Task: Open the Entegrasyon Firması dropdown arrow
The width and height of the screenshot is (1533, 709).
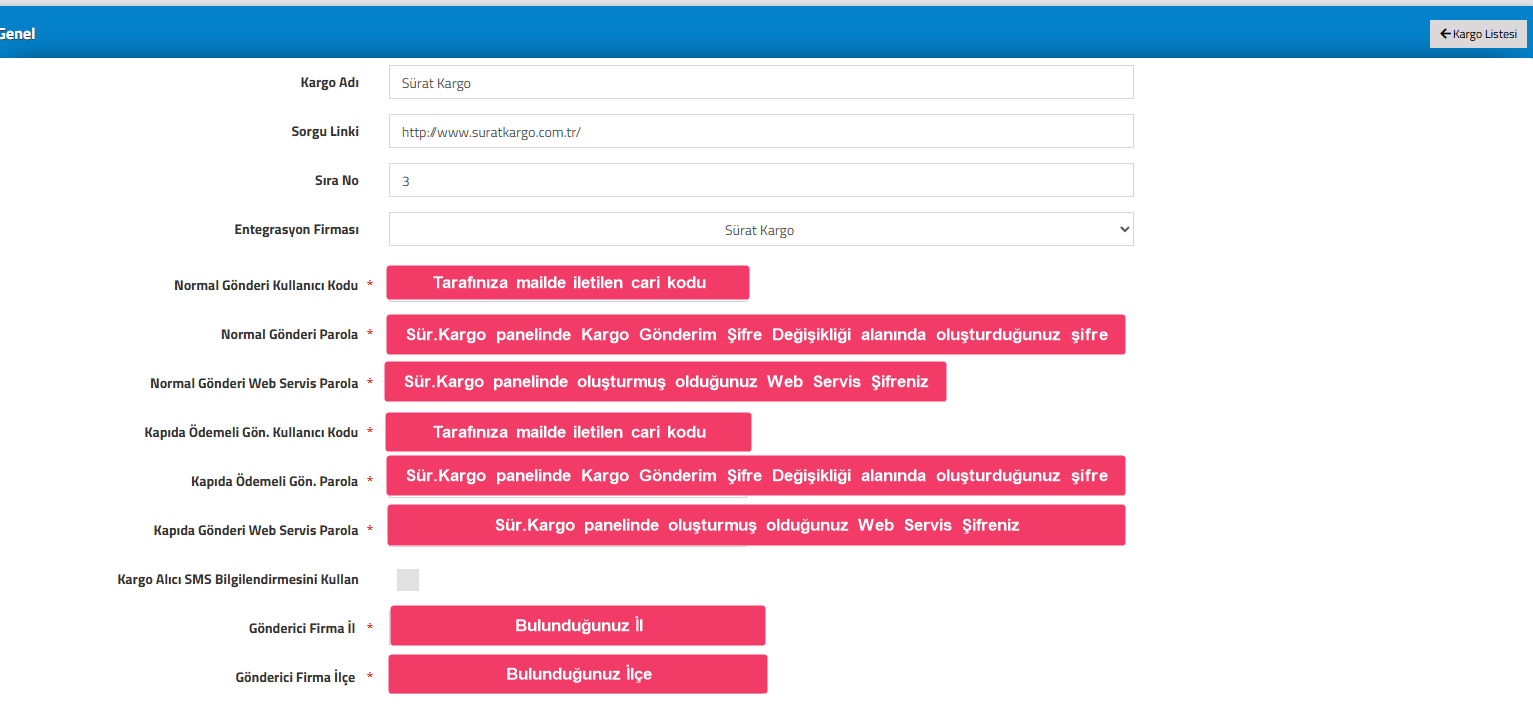Action: point(1124,230)
